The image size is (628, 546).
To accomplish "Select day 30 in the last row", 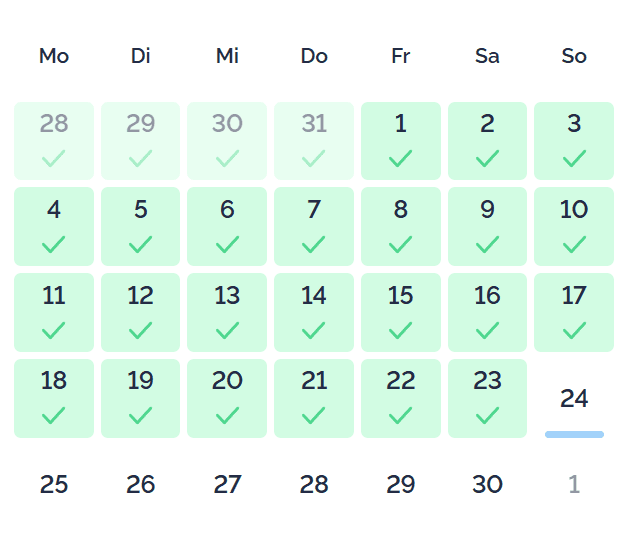I will point(487,484).
